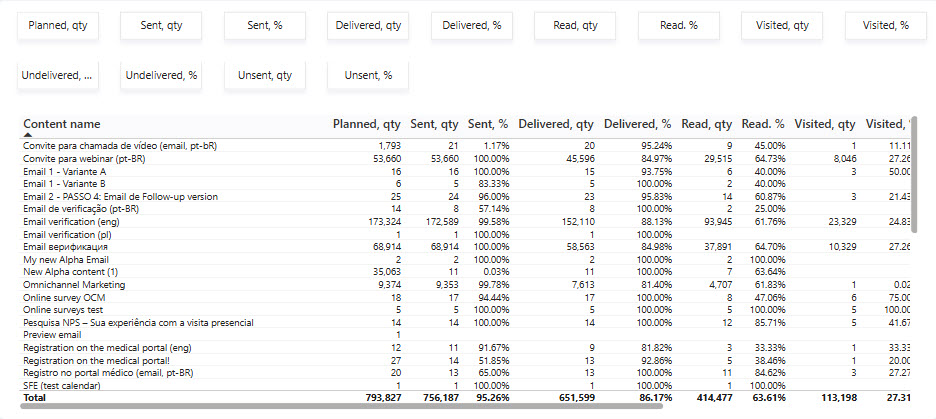Select the Email verification (eng) row
Viewport: 936px width, 419px height.
pos(466,221)
